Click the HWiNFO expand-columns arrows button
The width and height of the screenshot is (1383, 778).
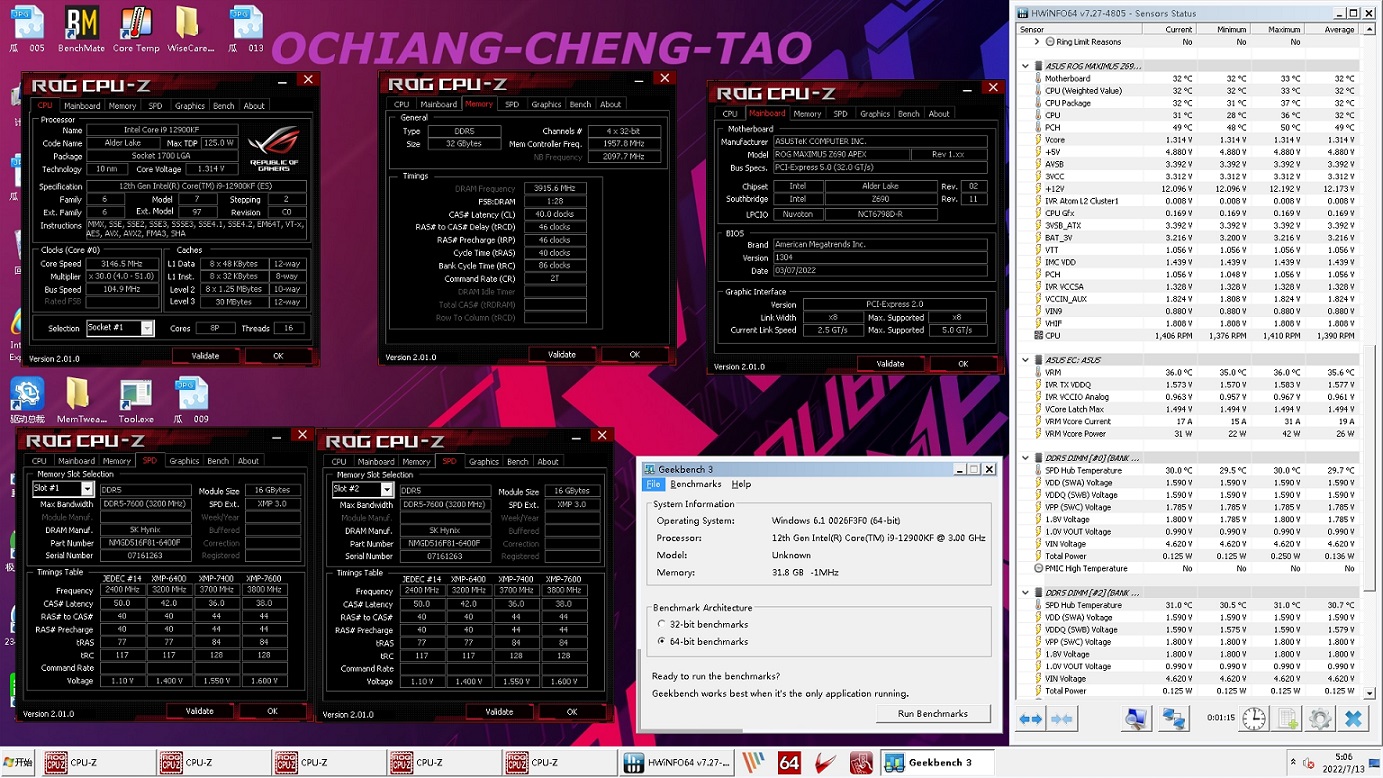(x=1031, y=719)
